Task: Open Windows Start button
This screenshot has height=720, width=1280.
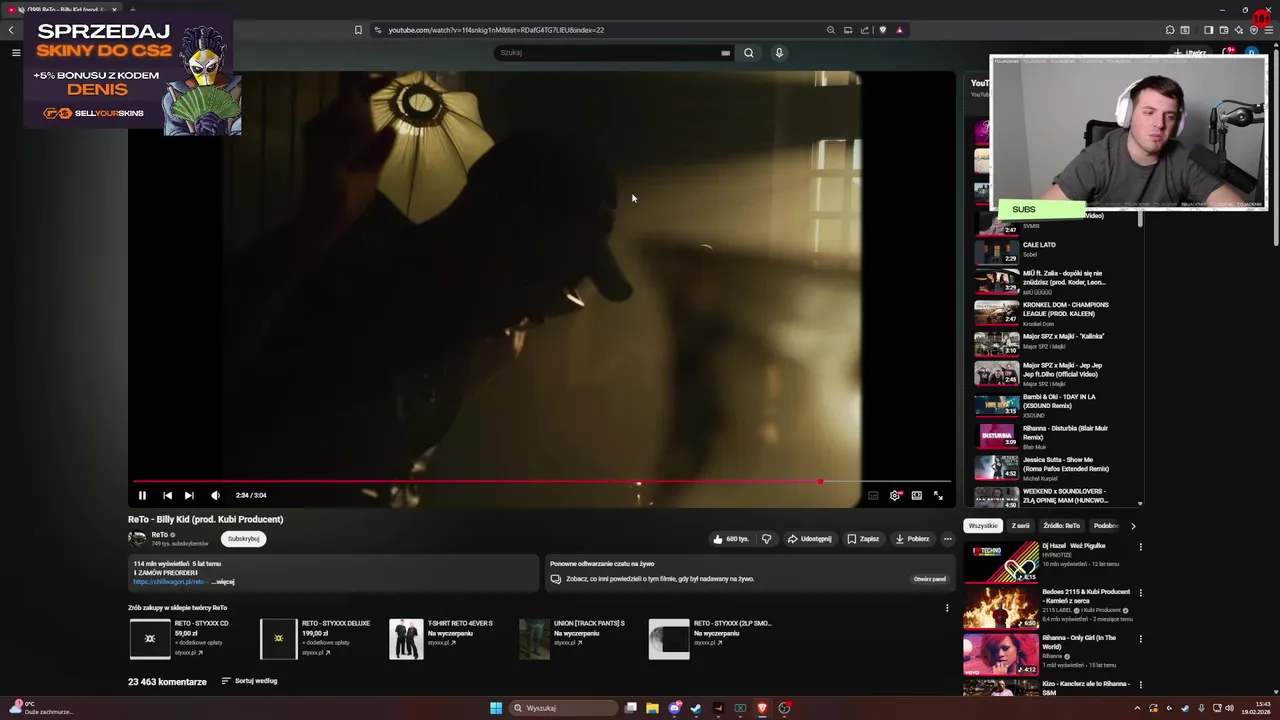Action: coord(496,708)
